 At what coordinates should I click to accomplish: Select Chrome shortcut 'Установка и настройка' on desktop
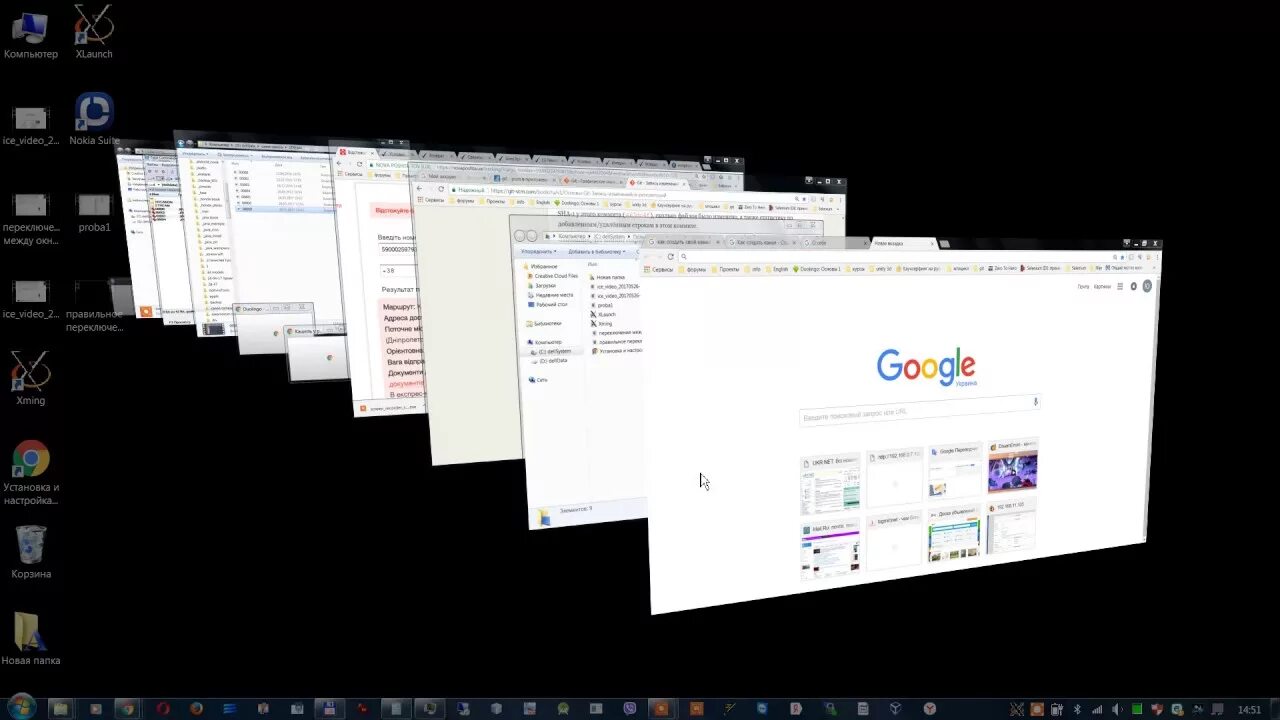click(x=31, y=472)
